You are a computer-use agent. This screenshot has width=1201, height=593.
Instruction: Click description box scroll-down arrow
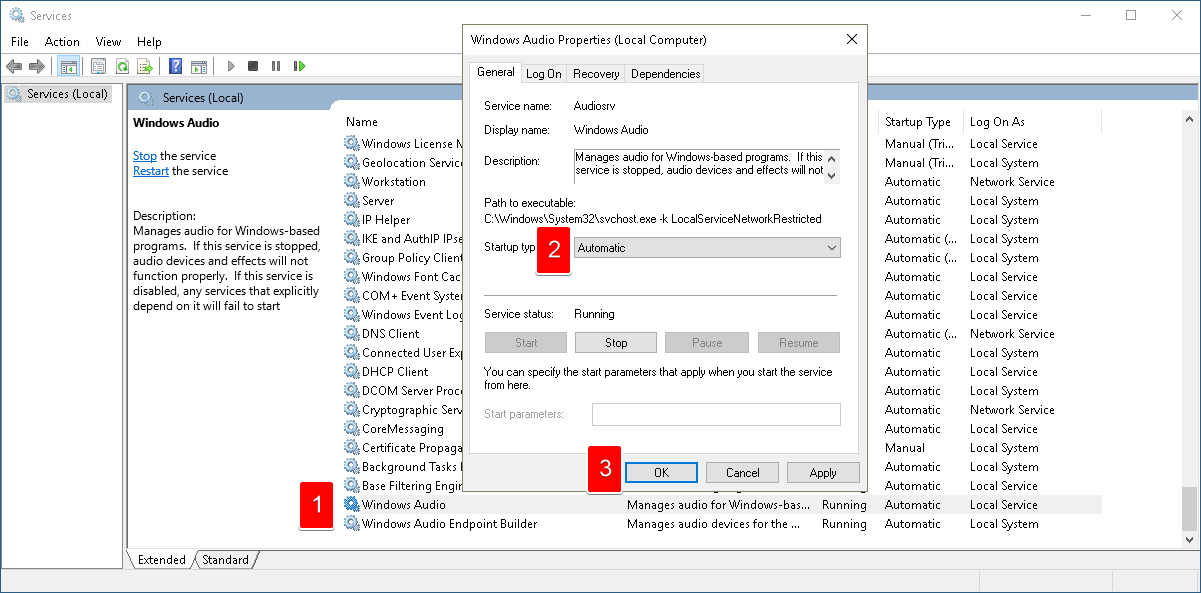[x=833, y=175]
